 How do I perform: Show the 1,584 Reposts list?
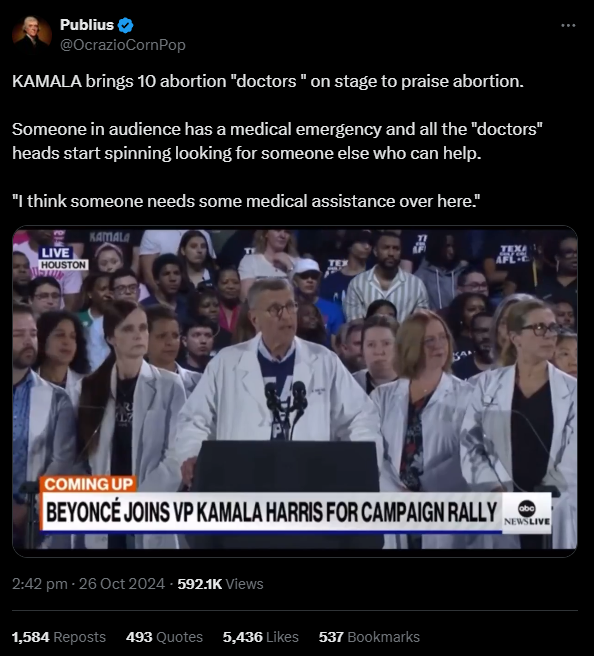[x=59, y=637]
